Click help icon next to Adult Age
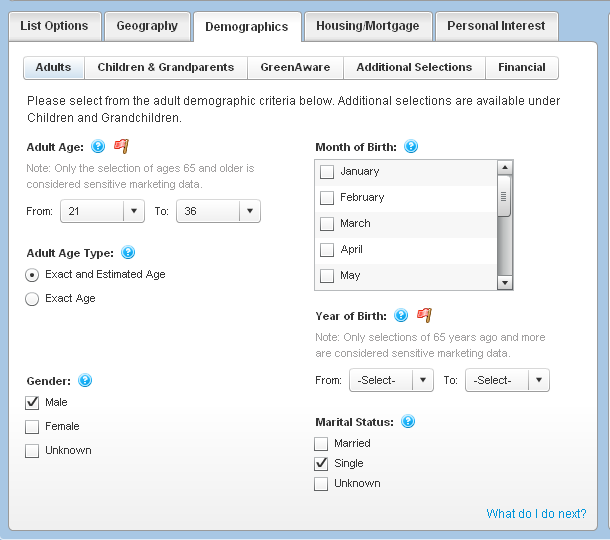 coord(98,147)
